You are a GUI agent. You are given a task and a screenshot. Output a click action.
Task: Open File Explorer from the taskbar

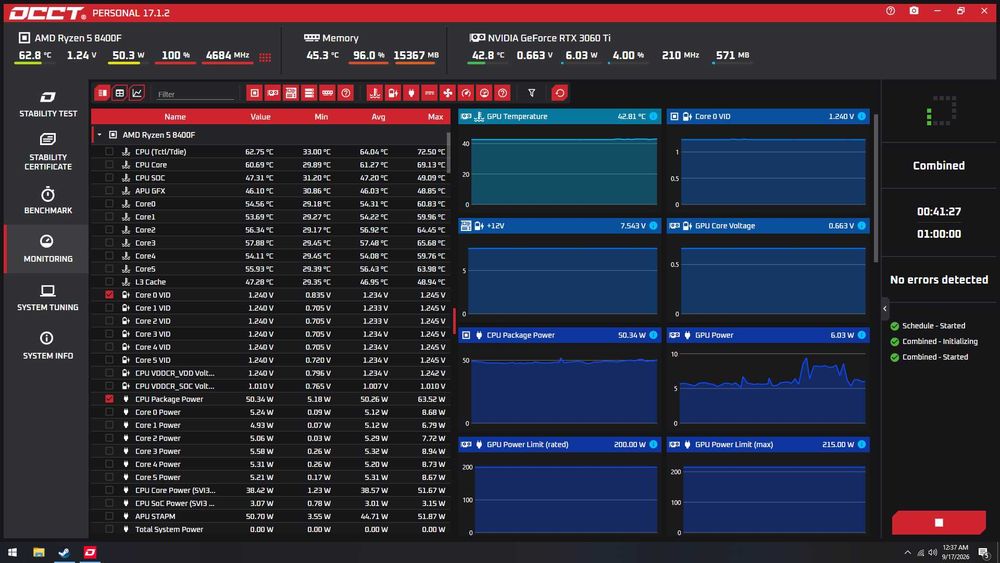pos(39,552)
